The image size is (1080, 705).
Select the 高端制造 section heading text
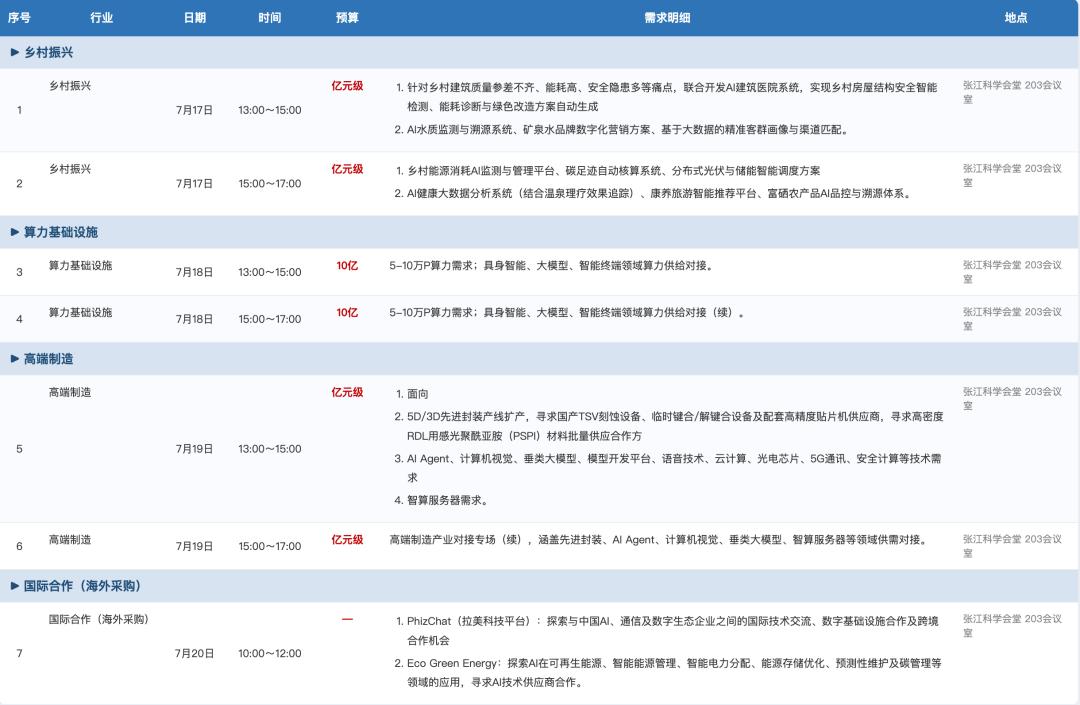pos(48,359)
